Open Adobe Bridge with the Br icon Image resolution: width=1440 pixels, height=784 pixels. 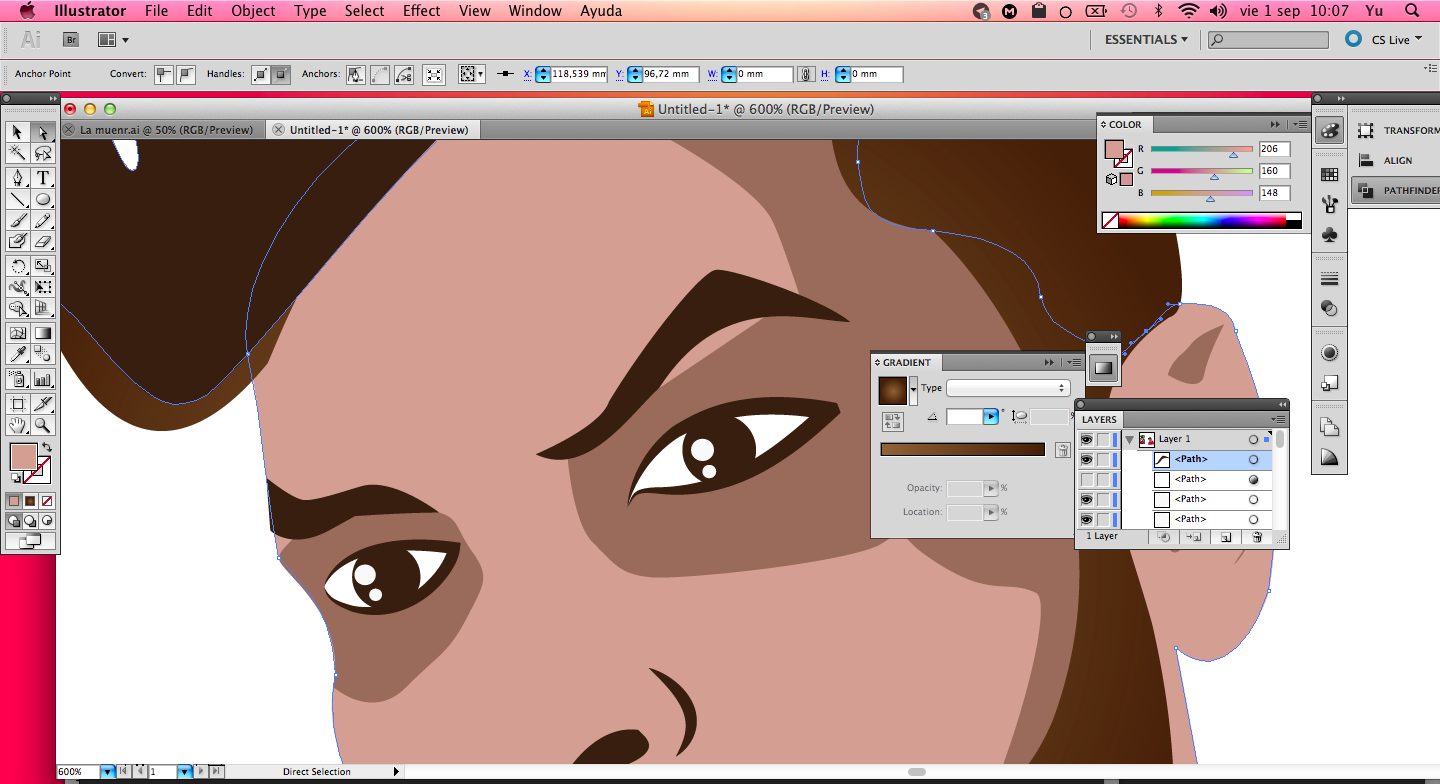coord(71,40)
